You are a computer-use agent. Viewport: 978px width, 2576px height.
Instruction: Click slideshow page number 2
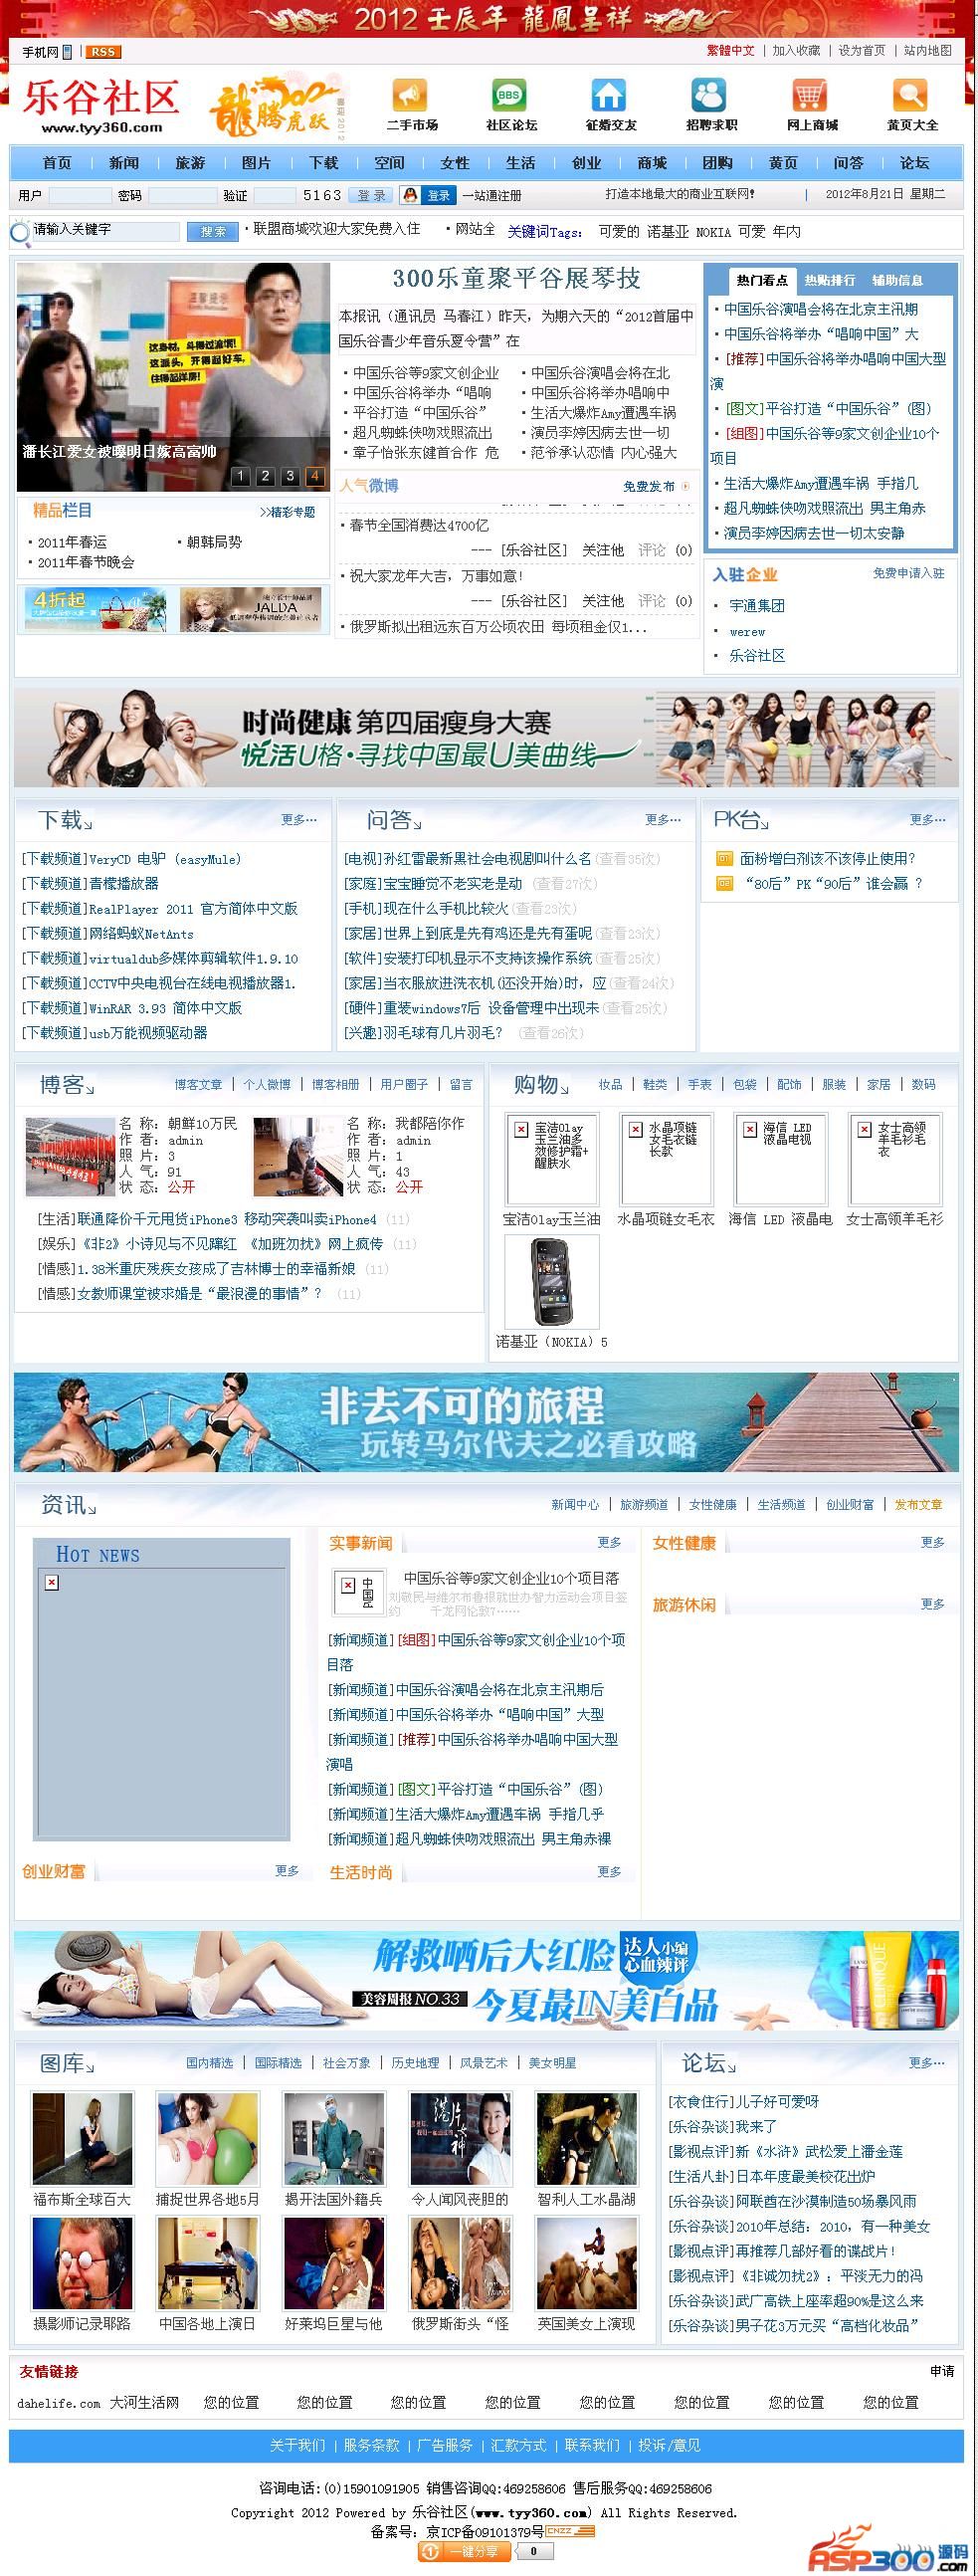pos(265,476)
